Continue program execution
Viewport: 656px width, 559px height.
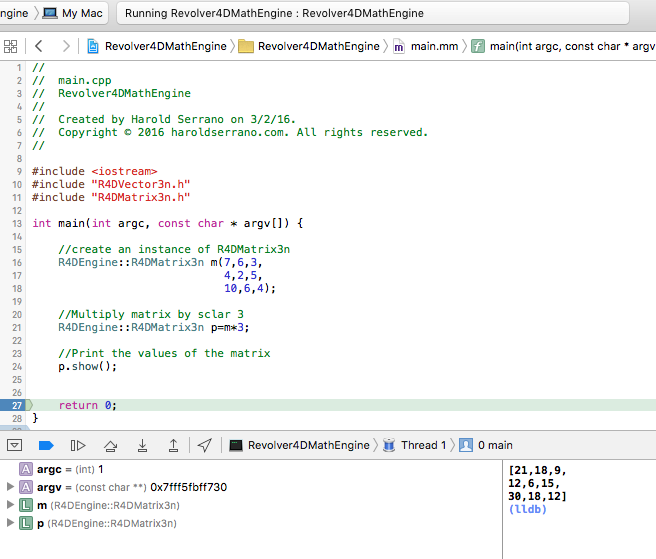tap(78, 445)
